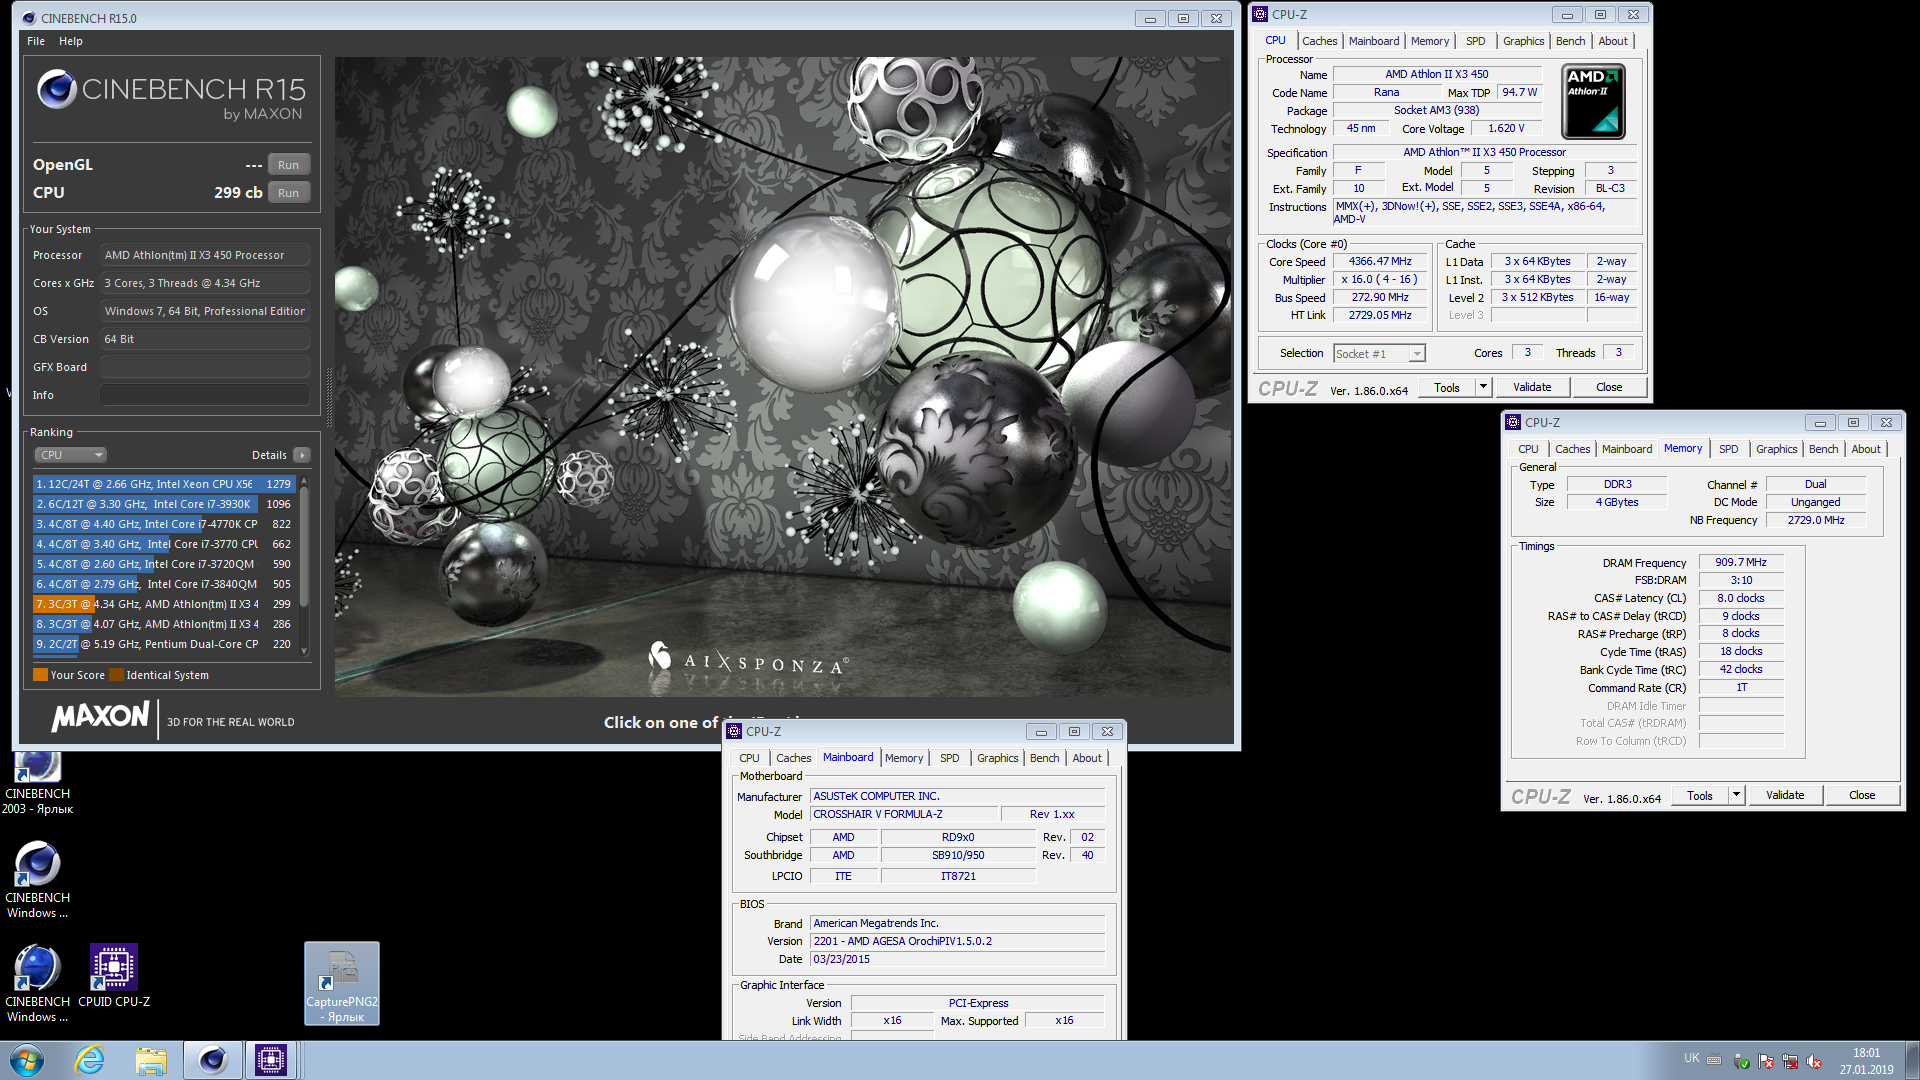The image size is (1920, 1080).
Task: Select CapturePNG2 shortcut on desktop
Action: click(342, 984)
